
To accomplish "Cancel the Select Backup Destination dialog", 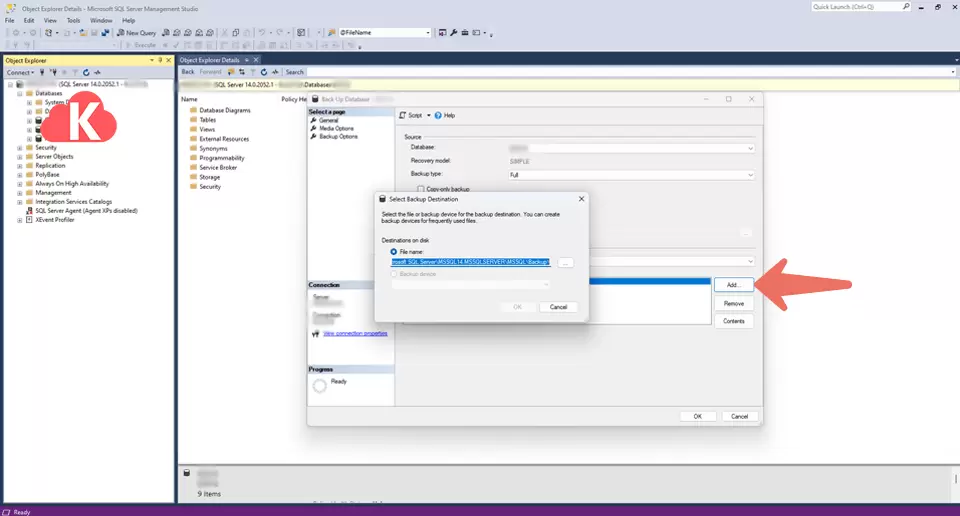I will tap(558, 307).
